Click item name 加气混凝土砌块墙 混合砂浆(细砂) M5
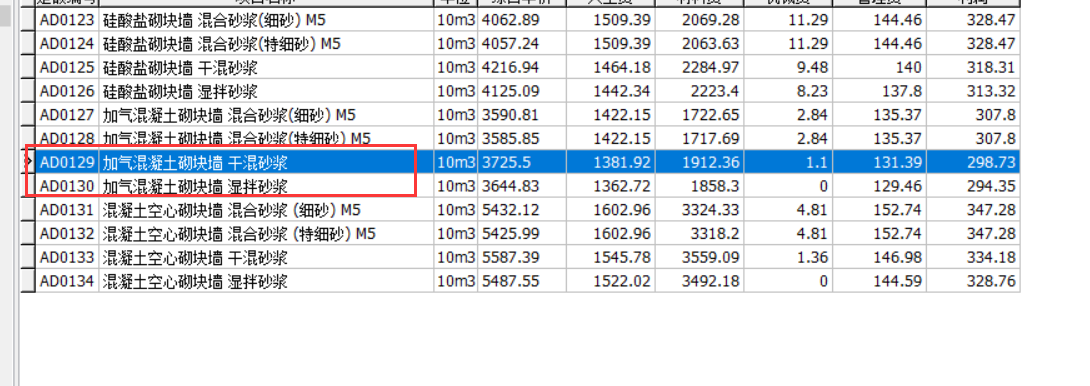This screenshot has width=1090, height=386. point(229,115)
